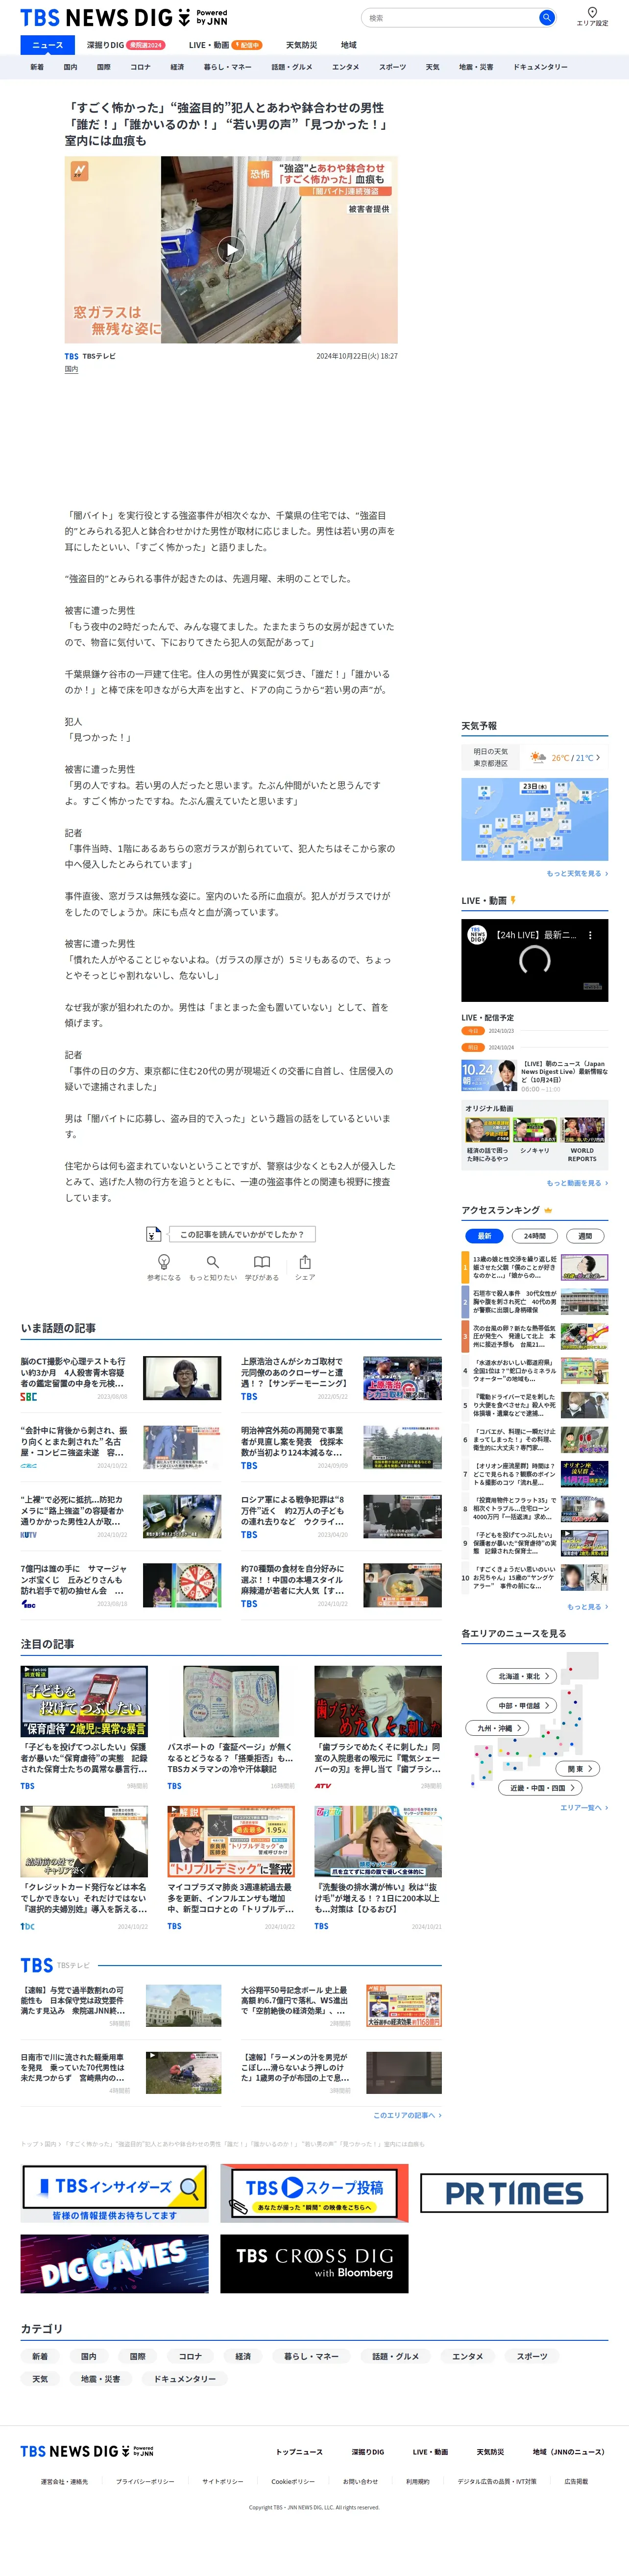629x2576 pixels.
Task: Click the TBS NEWS DIG channel avatar in player
Action: point(477,935)
